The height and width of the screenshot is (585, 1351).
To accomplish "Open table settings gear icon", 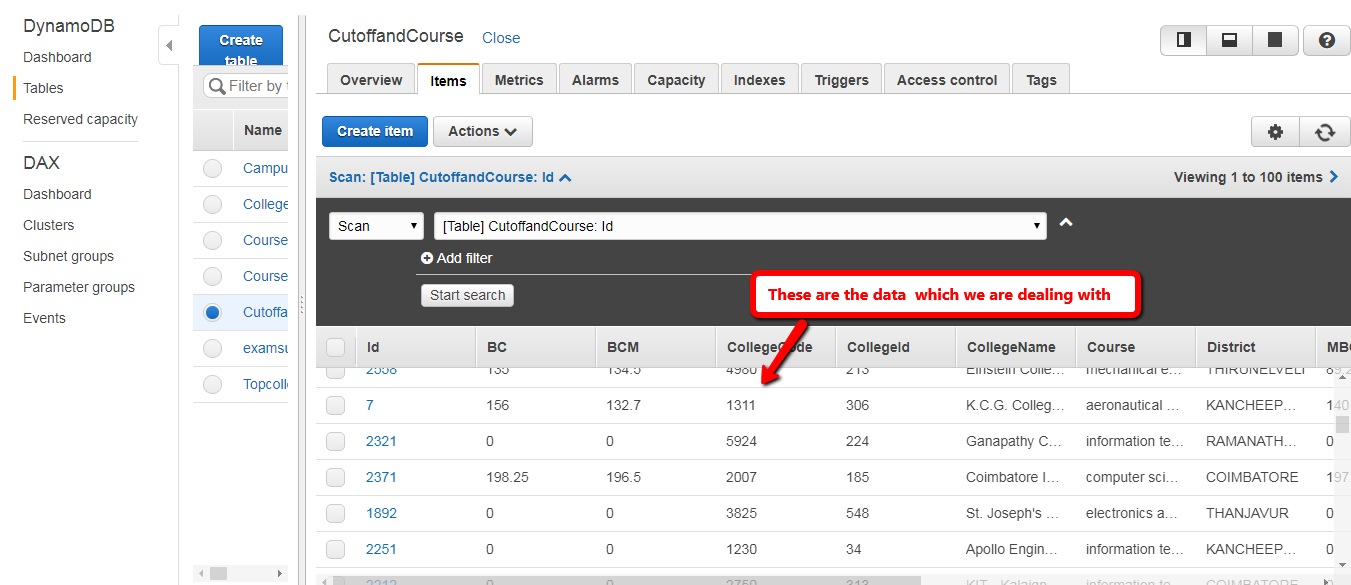I will pos(1275,132).
